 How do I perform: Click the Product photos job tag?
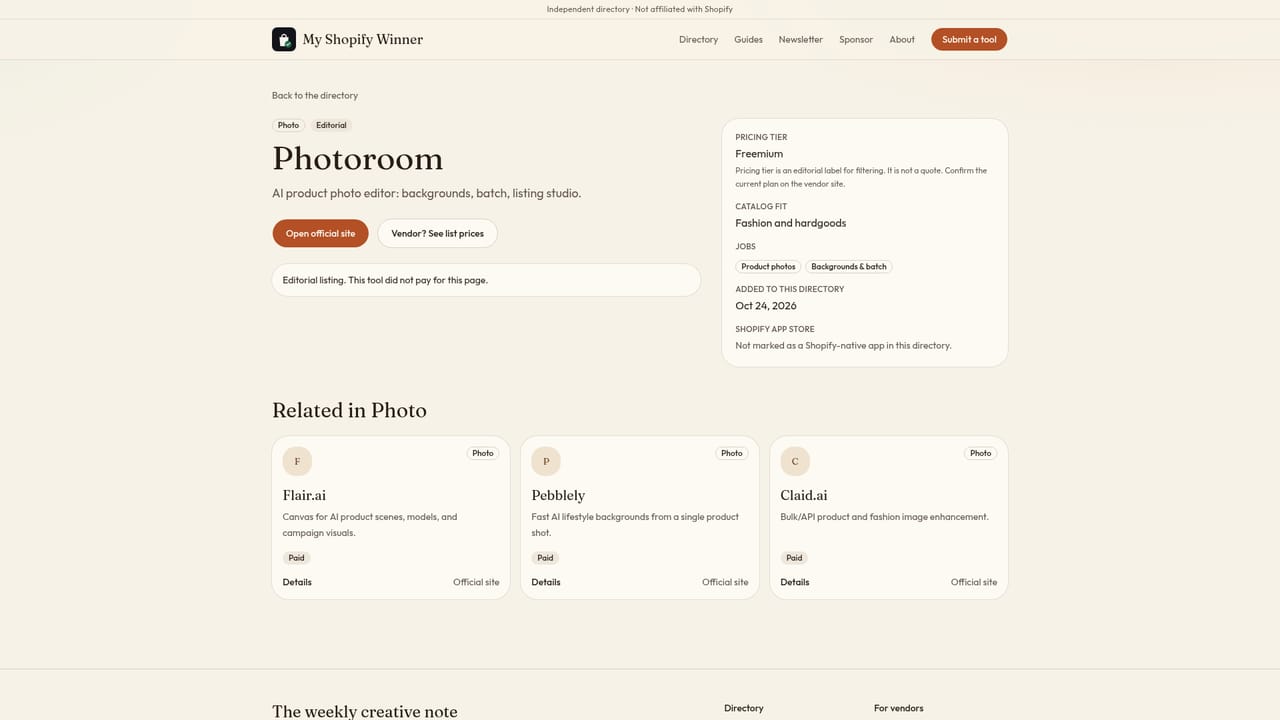pyautogui.click(x=768, y=267)
